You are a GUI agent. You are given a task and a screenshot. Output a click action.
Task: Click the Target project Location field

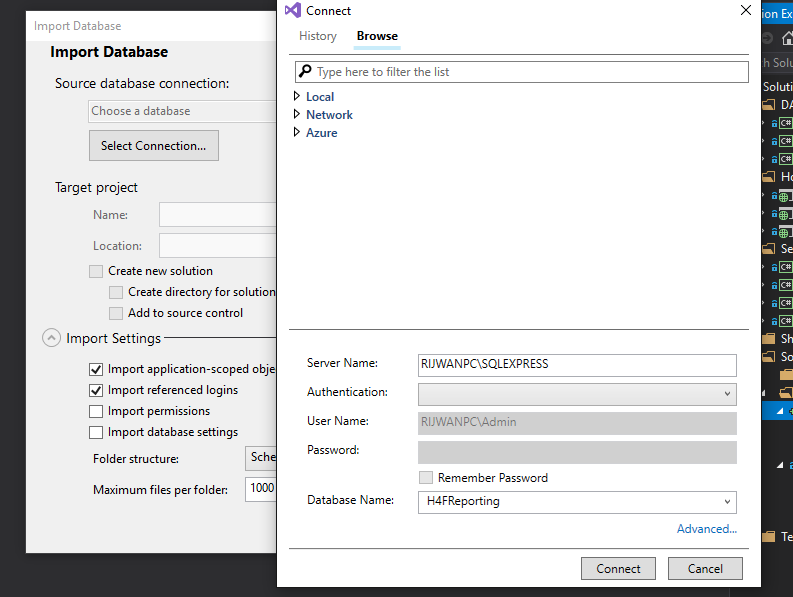(x=217, y=245)
